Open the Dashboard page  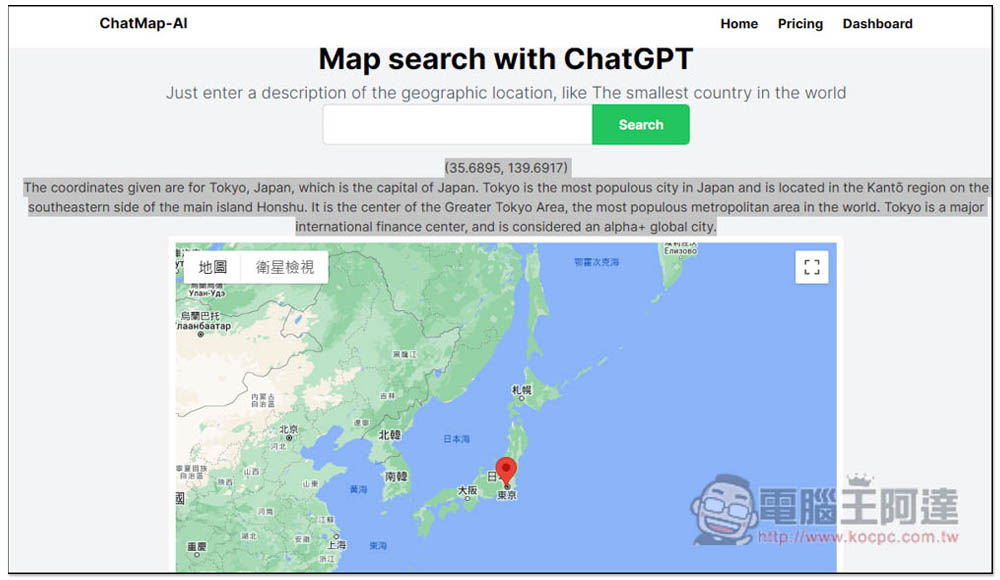click(877, 23)
